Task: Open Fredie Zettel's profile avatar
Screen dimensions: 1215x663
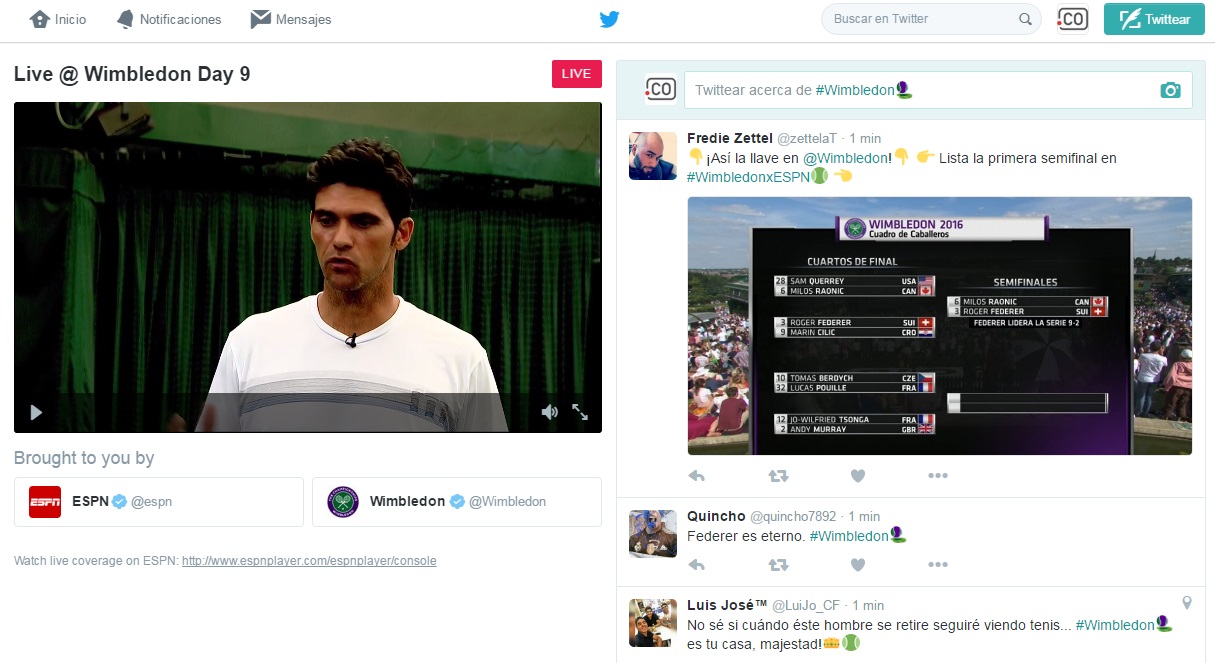Action: coord(653,156)
